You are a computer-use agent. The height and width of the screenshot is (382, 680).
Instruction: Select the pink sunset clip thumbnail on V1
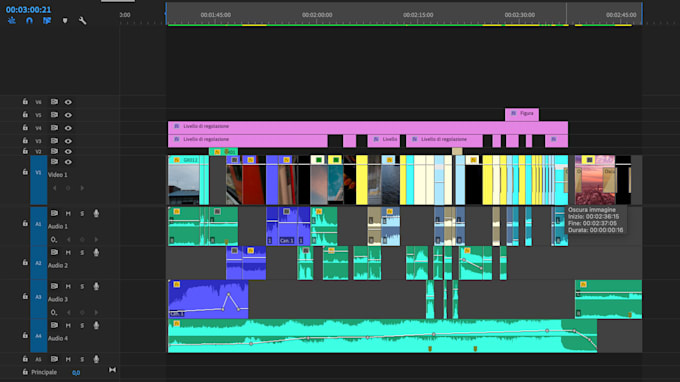point(595,180)
